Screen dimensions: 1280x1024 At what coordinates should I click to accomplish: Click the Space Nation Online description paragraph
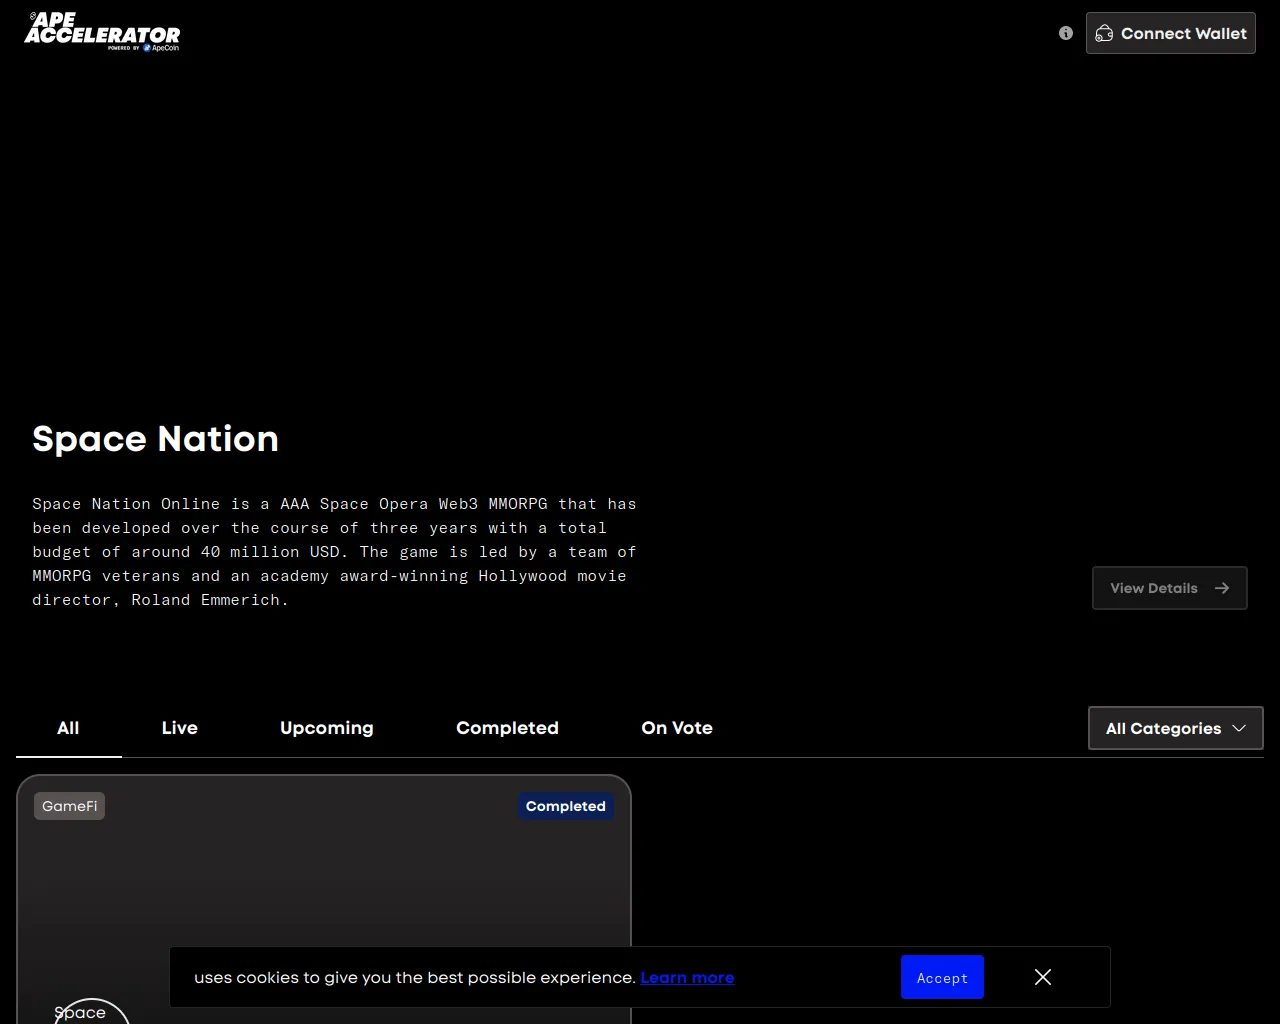(x=334, y=552)
